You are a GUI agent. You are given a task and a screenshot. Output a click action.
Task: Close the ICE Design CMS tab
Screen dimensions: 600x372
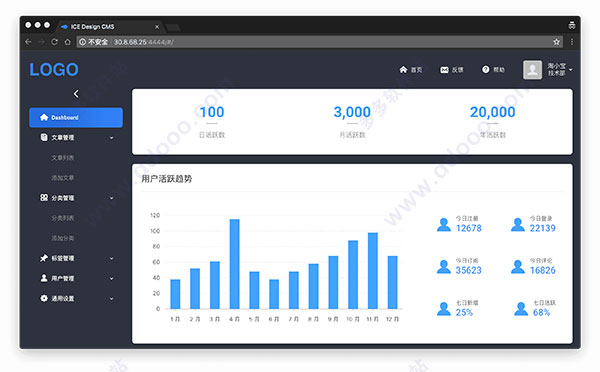coord(157,27)
